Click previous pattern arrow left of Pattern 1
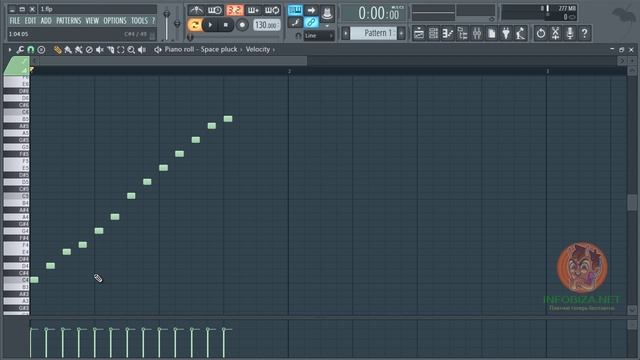Viewport: 640px width, 360px height. tap(346, 33)
